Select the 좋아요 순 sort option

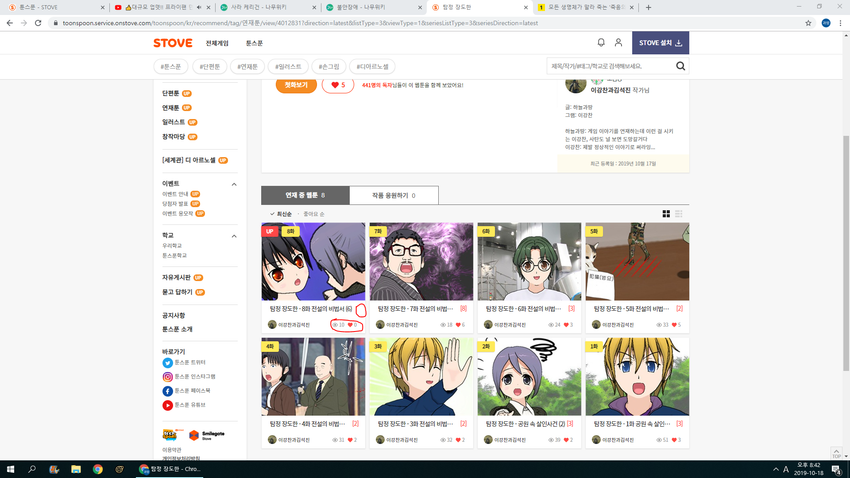point(313,214)
